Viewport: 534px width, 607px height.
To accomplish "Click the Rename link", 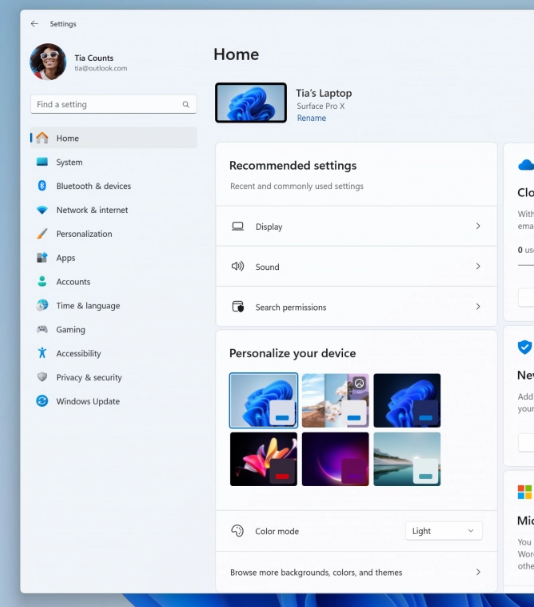I will point(311,118).
